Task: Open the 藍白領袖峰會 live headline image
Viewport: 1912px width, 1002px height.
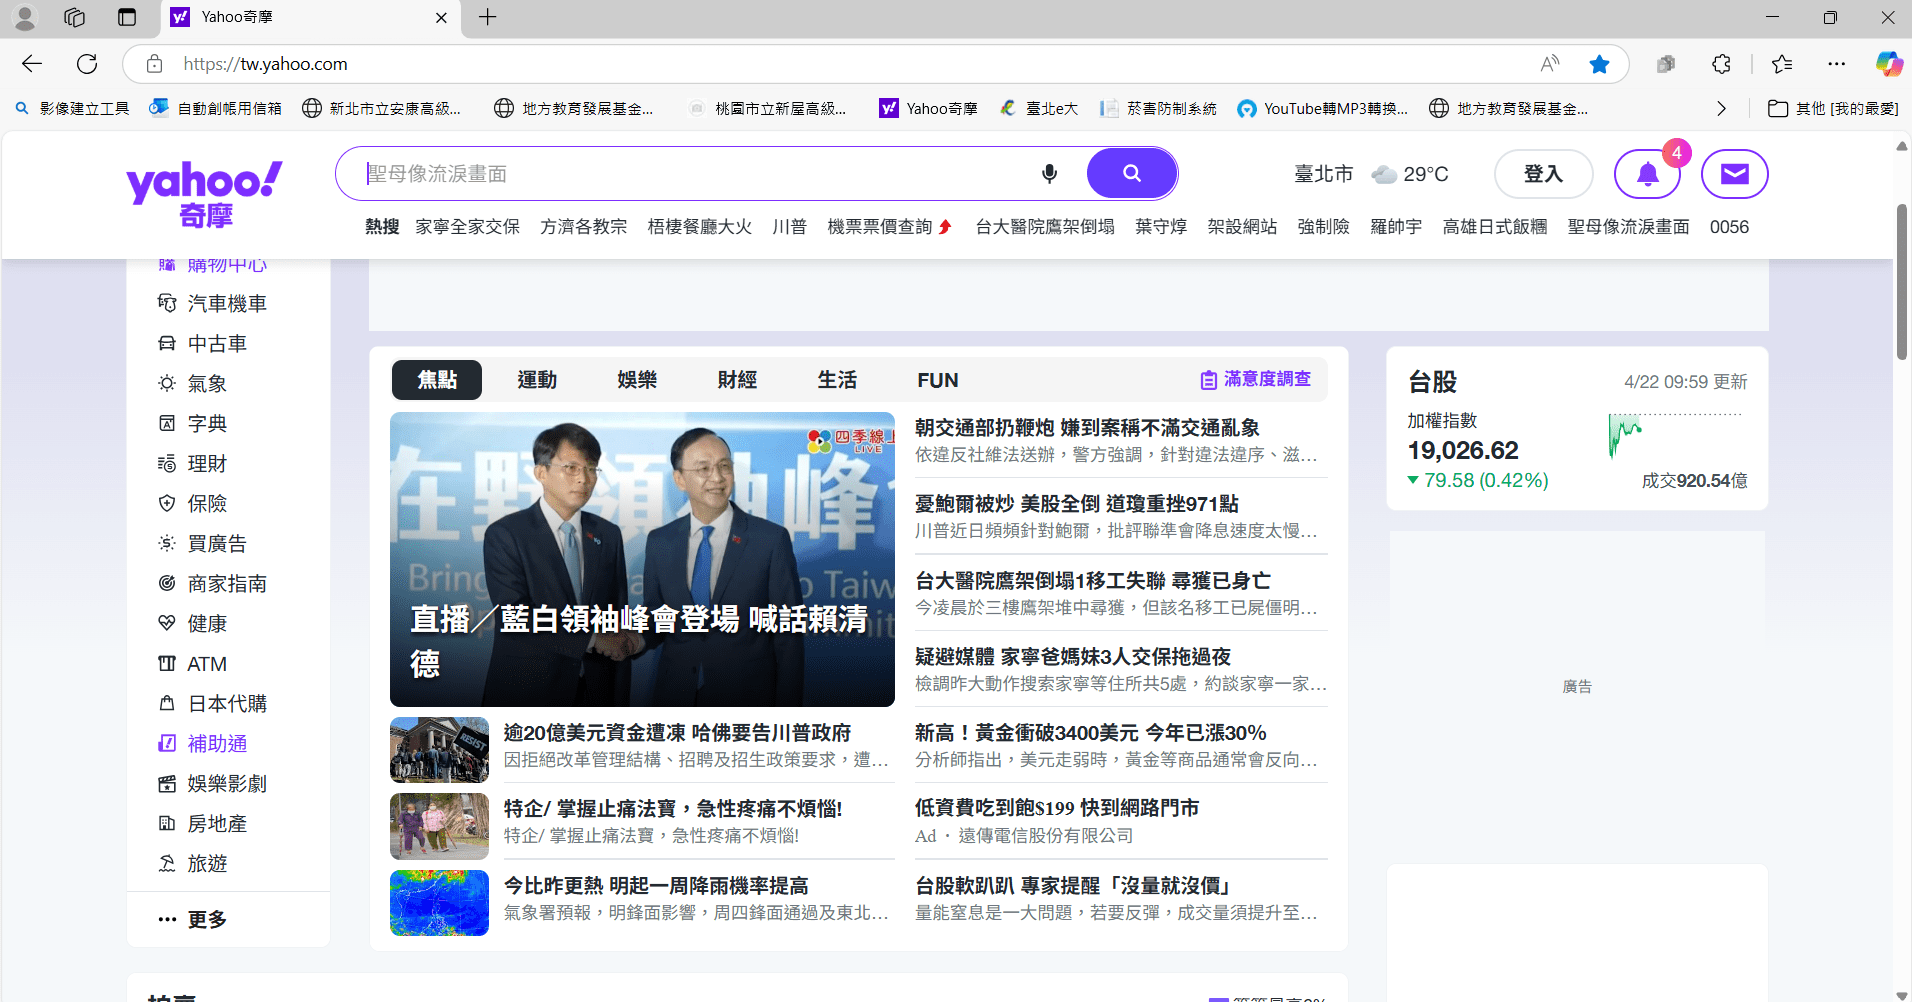Action: pyautogui.click(x=642, y=559)
